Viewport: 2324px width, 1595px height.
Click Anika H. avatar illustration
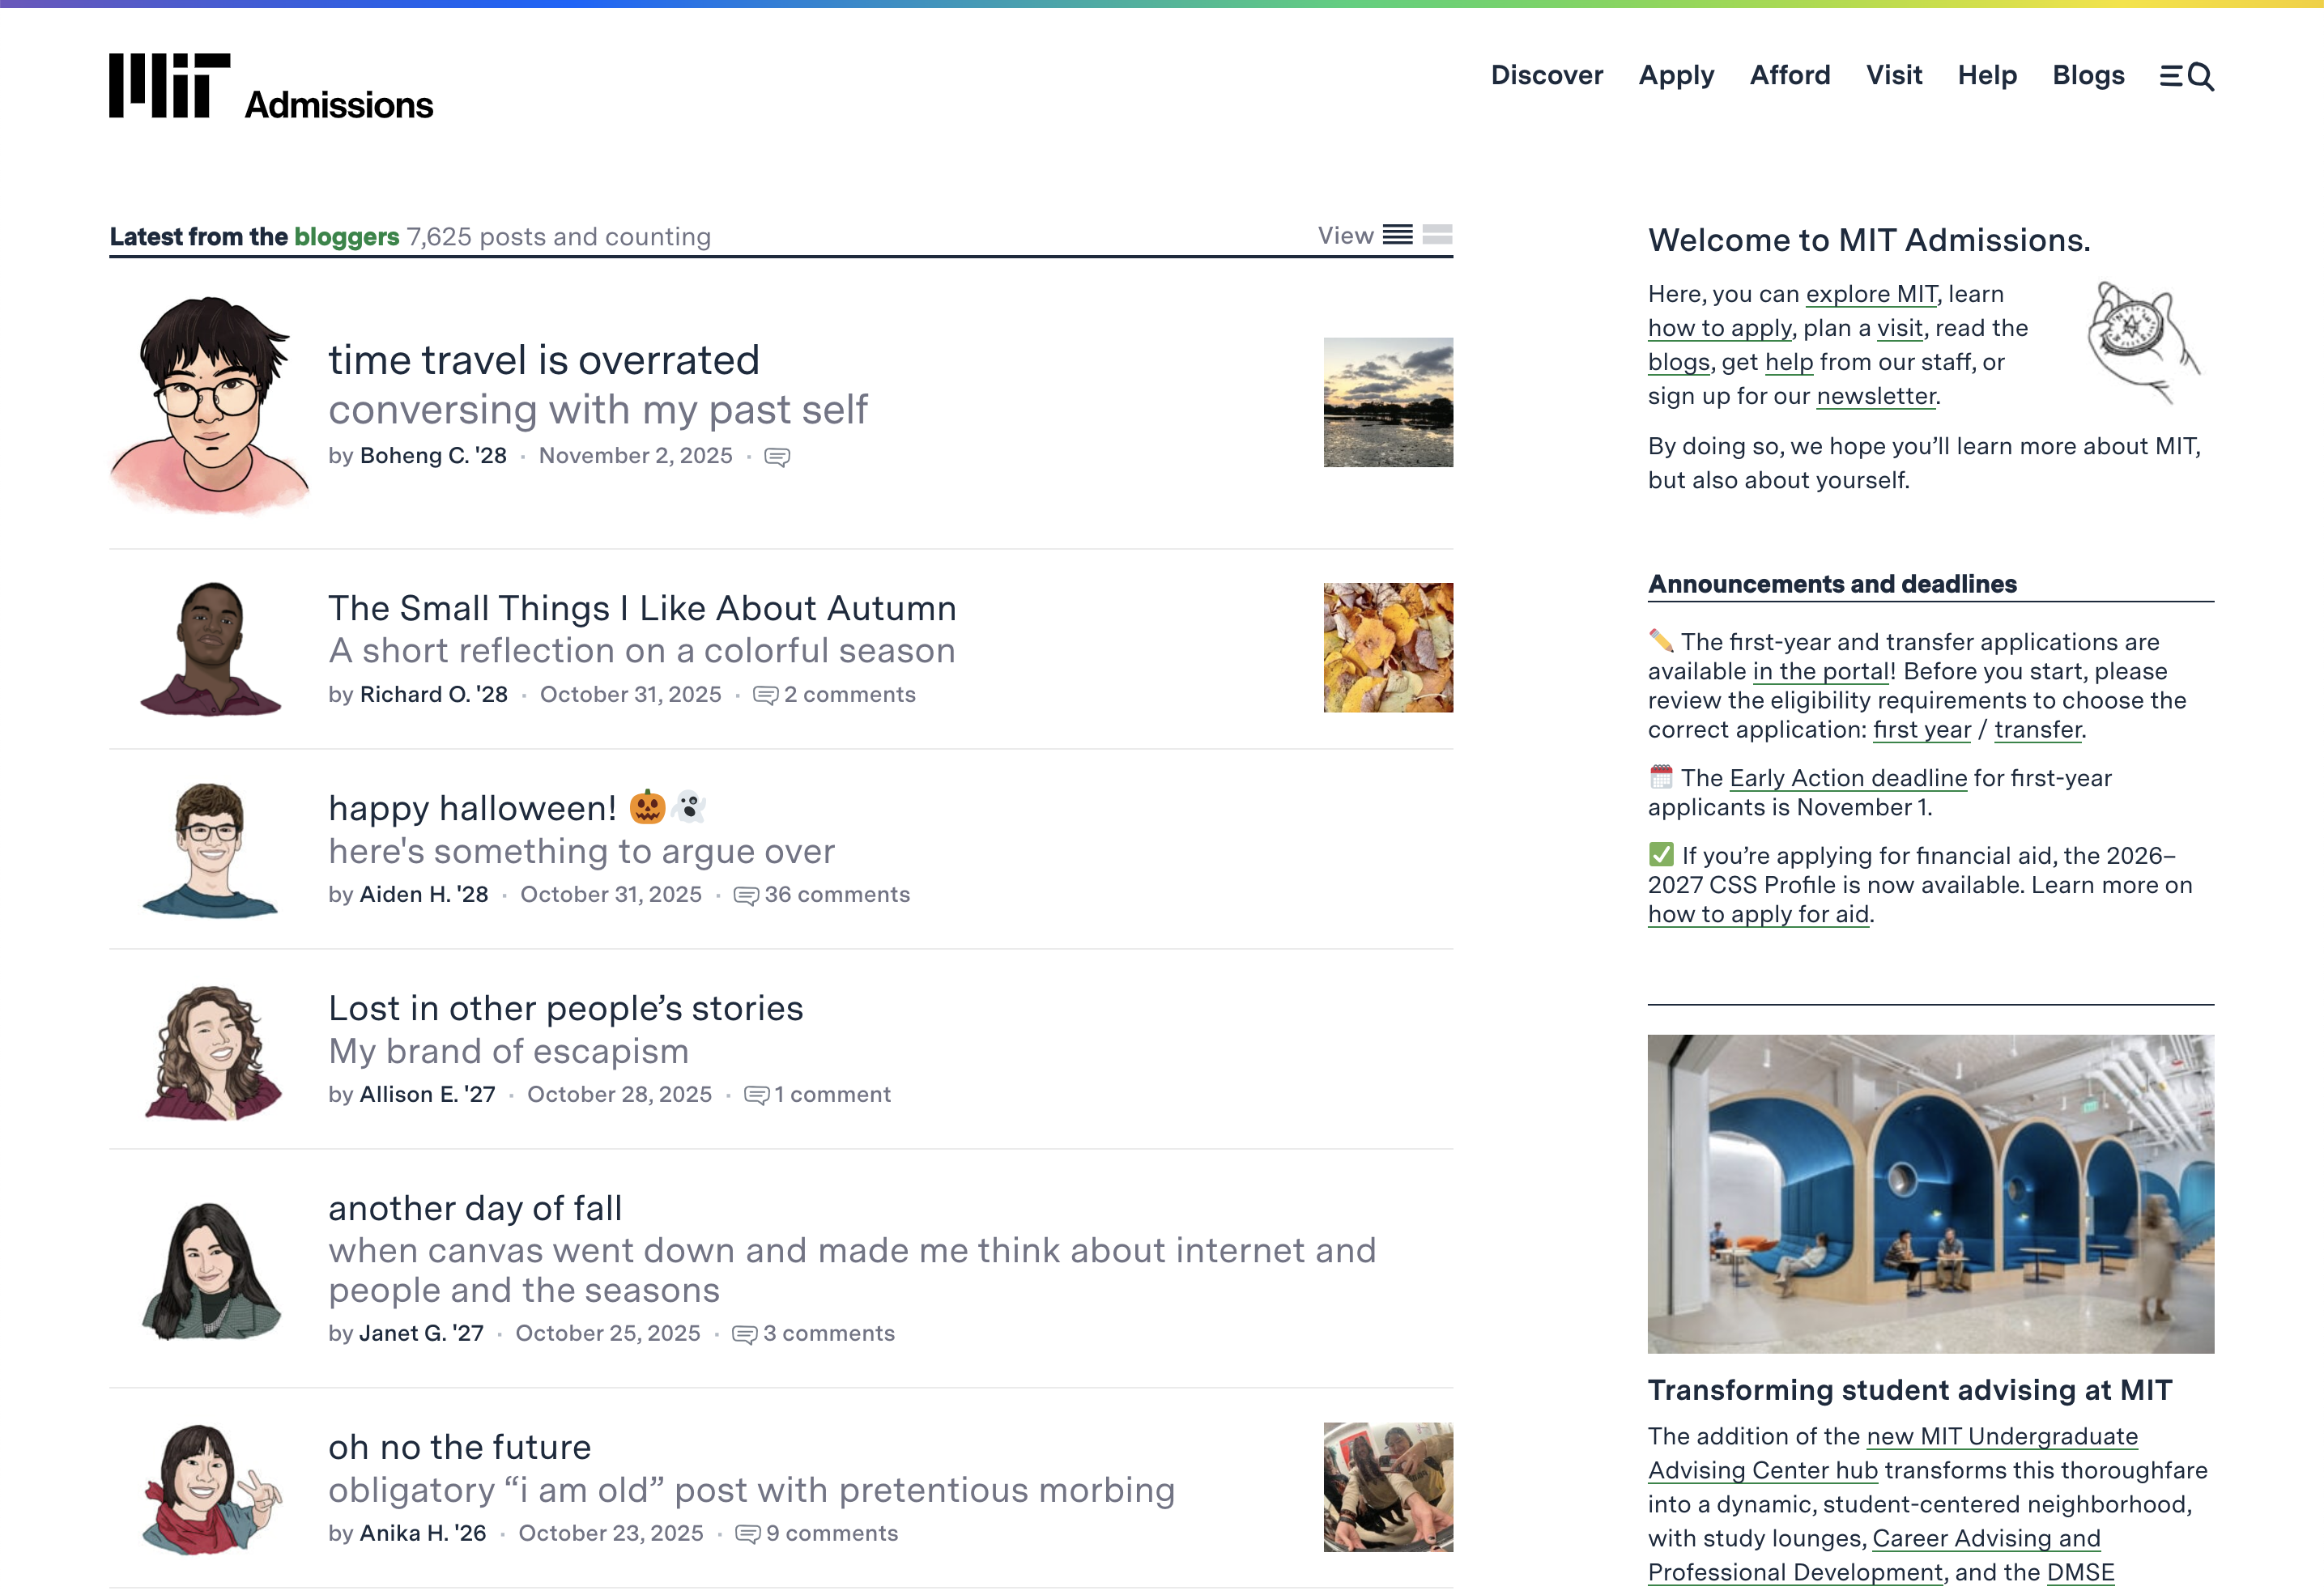pyautogui.click(x=210, y=1488)
